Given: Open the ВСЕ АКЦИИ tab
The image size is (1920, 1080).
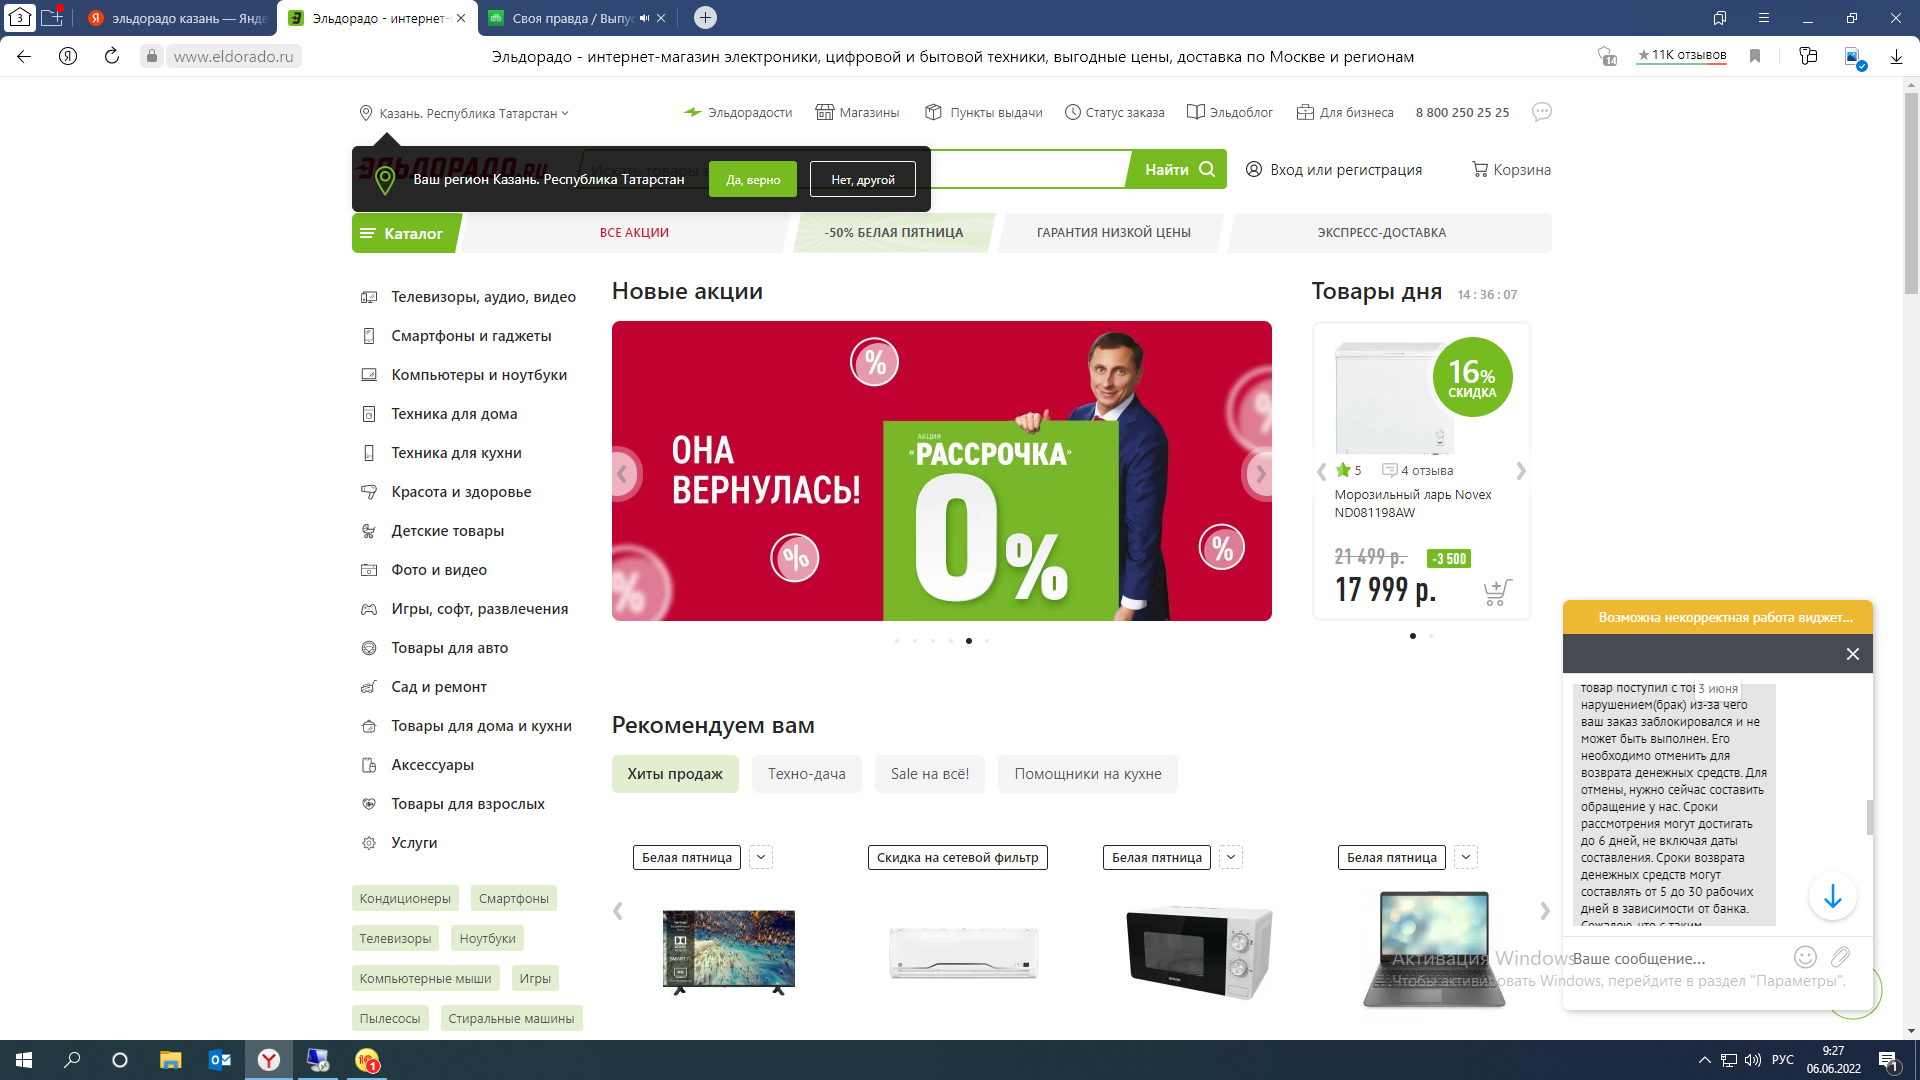Looking at the screenshot, I should point(634,233).
